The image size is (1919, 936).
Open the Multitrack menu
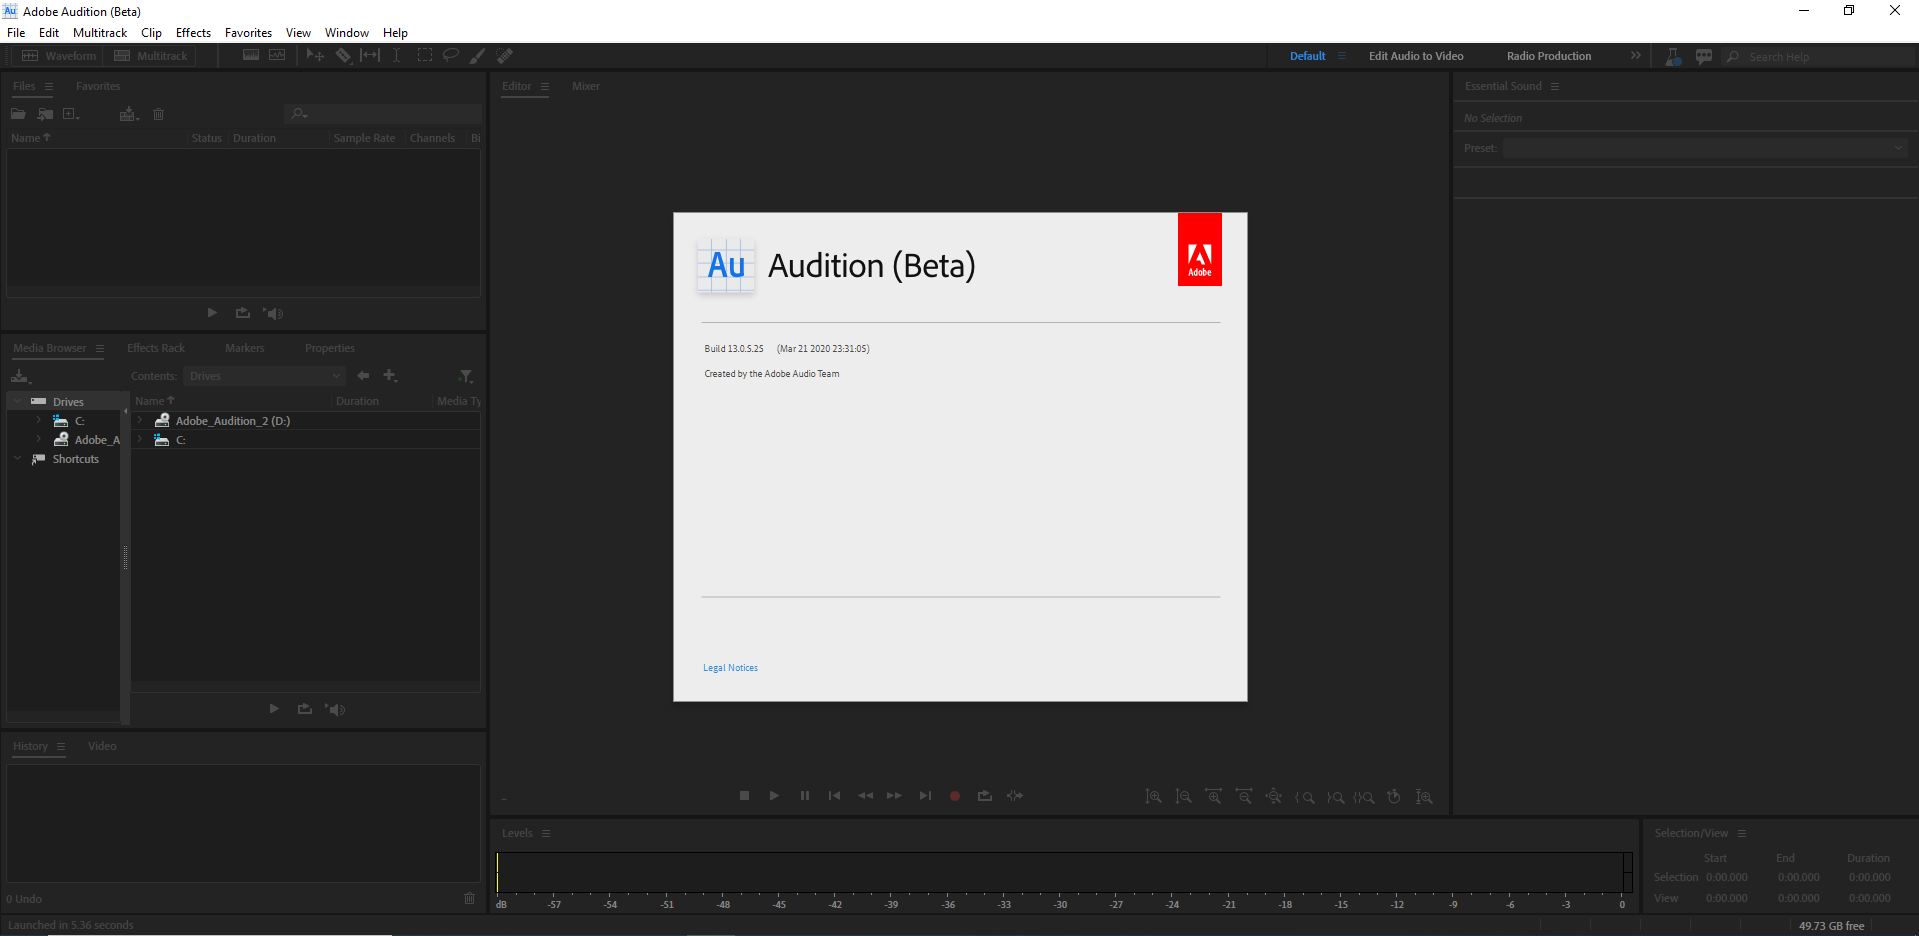(x=100, y=33)
